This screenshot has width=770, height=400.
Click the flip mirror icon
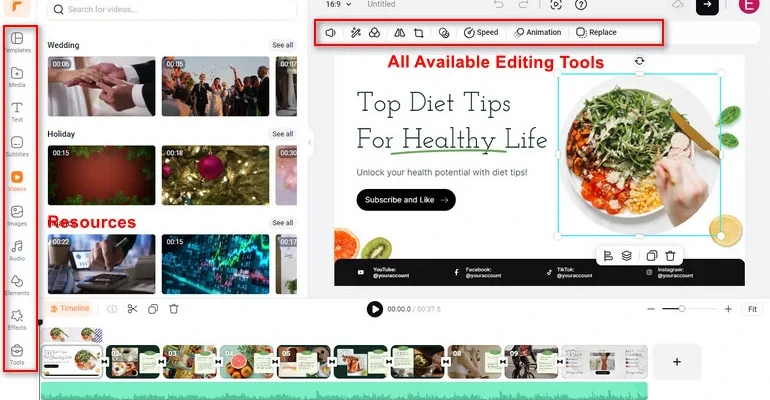(x=400, y=32)
